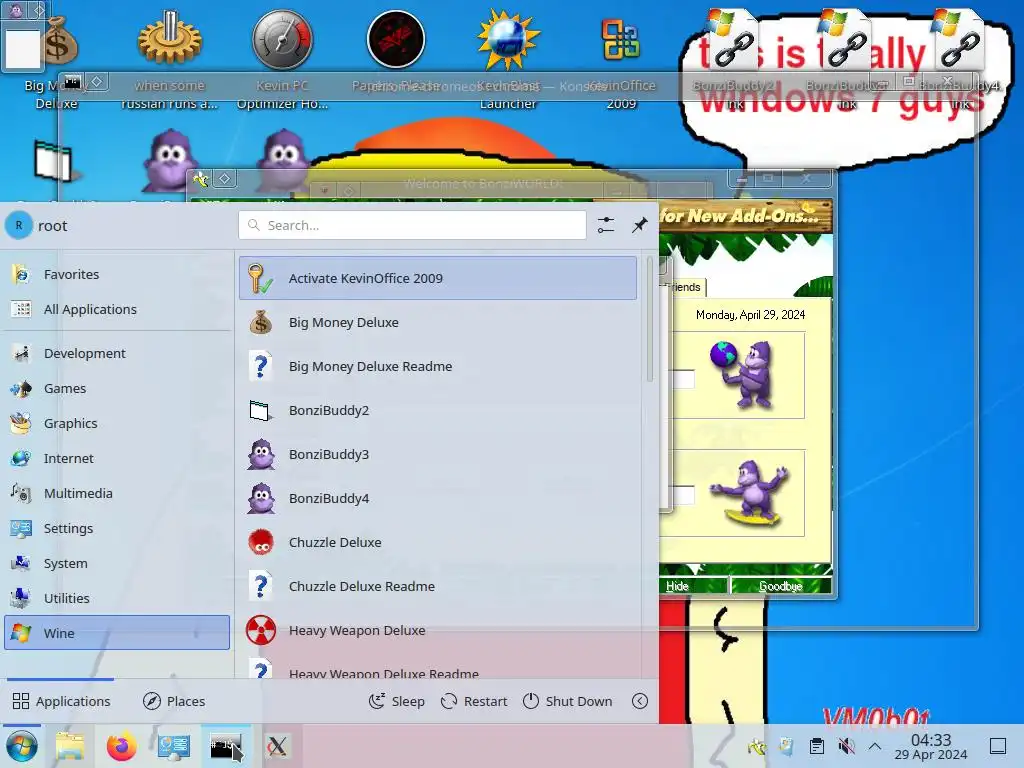Click the launcher Search field
Screen dimensions: 1024x768
click(412, 225)
